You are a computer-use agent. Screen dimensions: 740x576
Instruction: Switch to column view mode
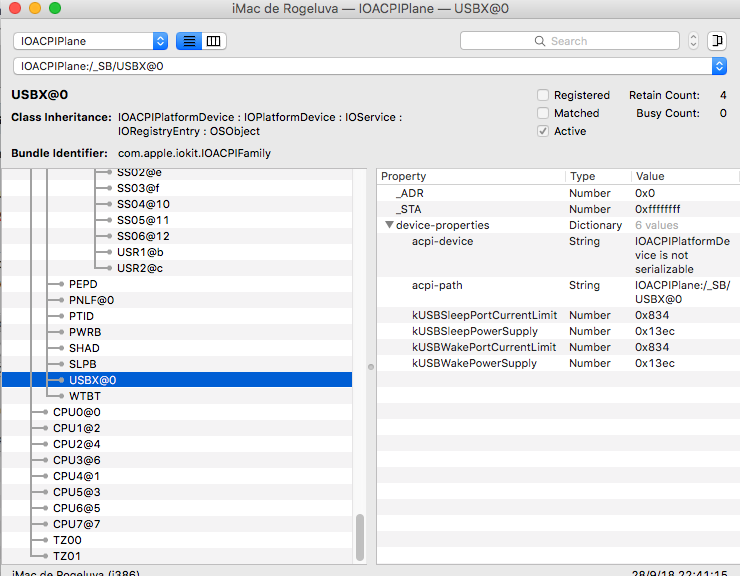click(x=214, y=41)
